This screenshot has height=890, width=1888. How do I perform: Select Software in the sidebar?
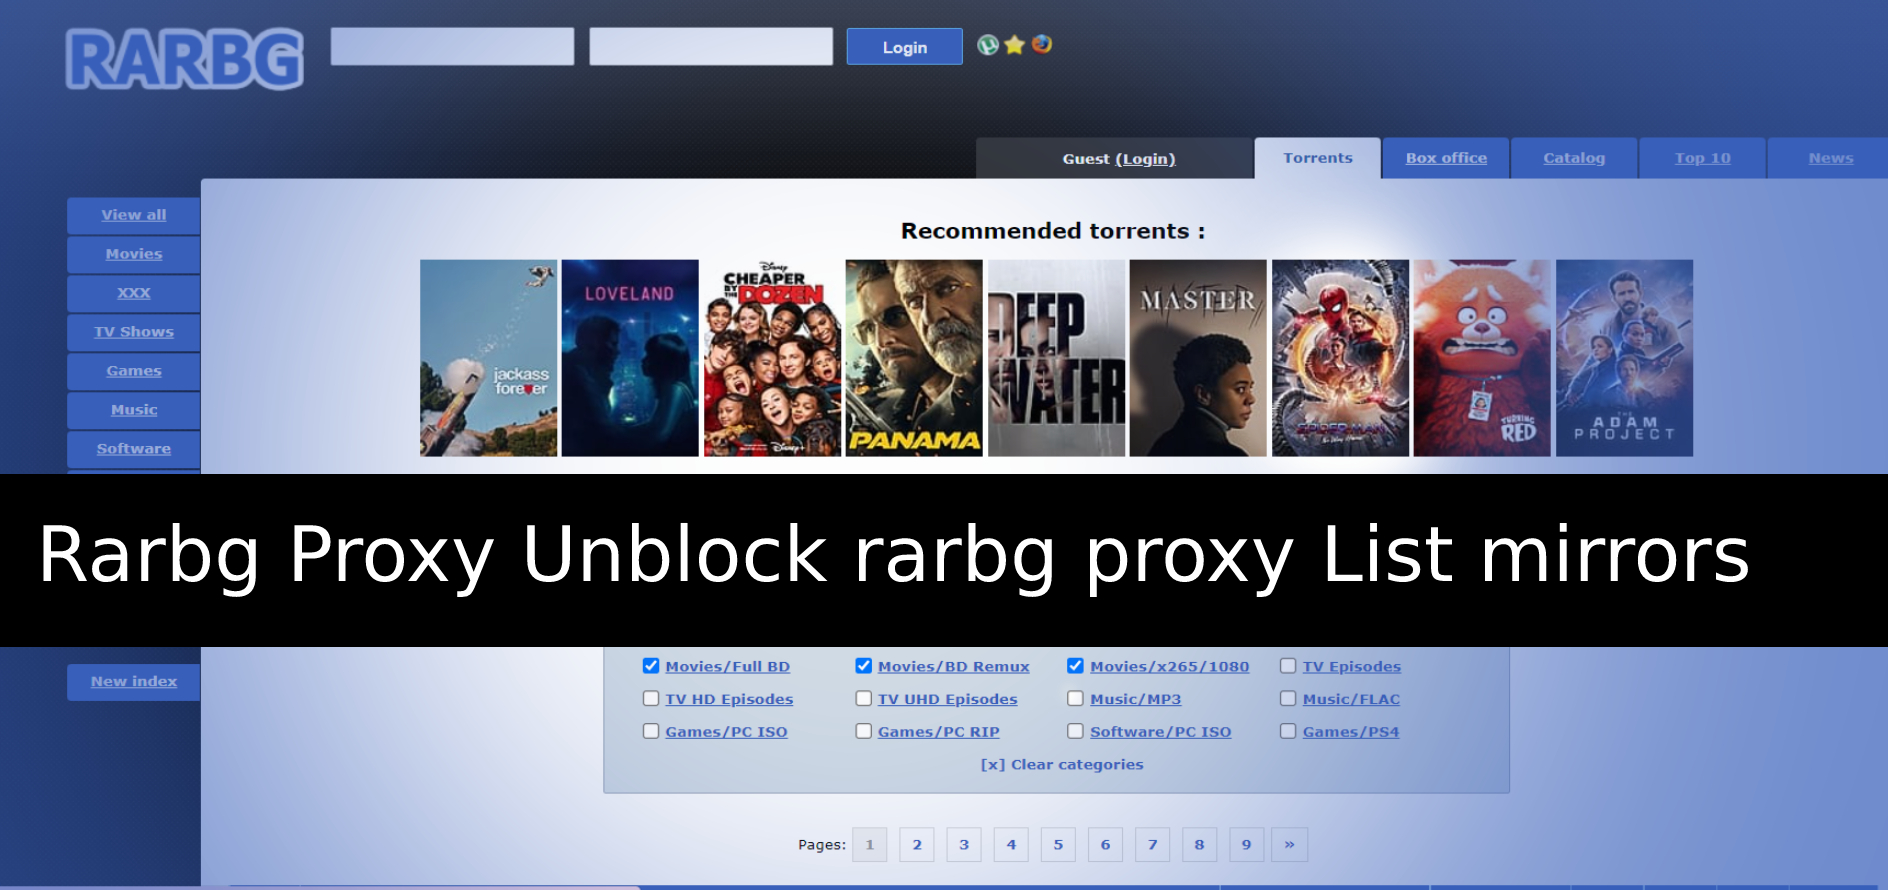(134, 449)
